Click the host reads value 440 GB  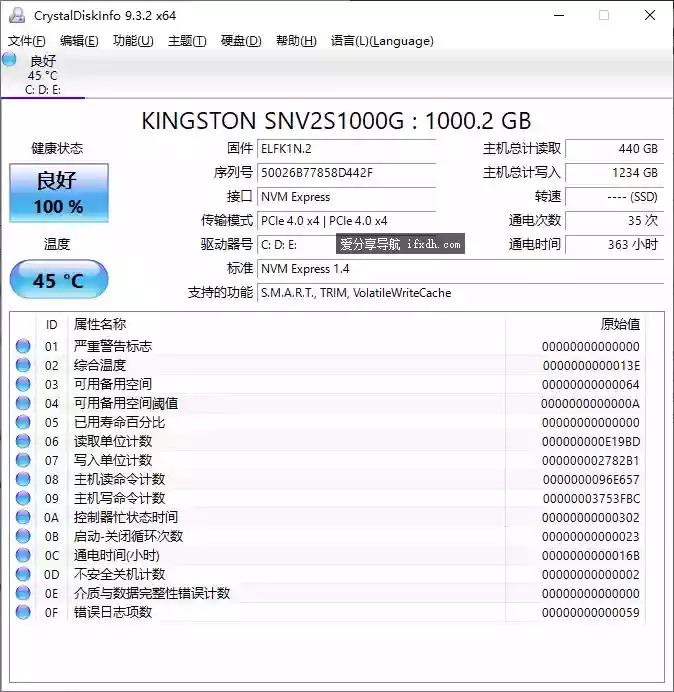(614, 149)
